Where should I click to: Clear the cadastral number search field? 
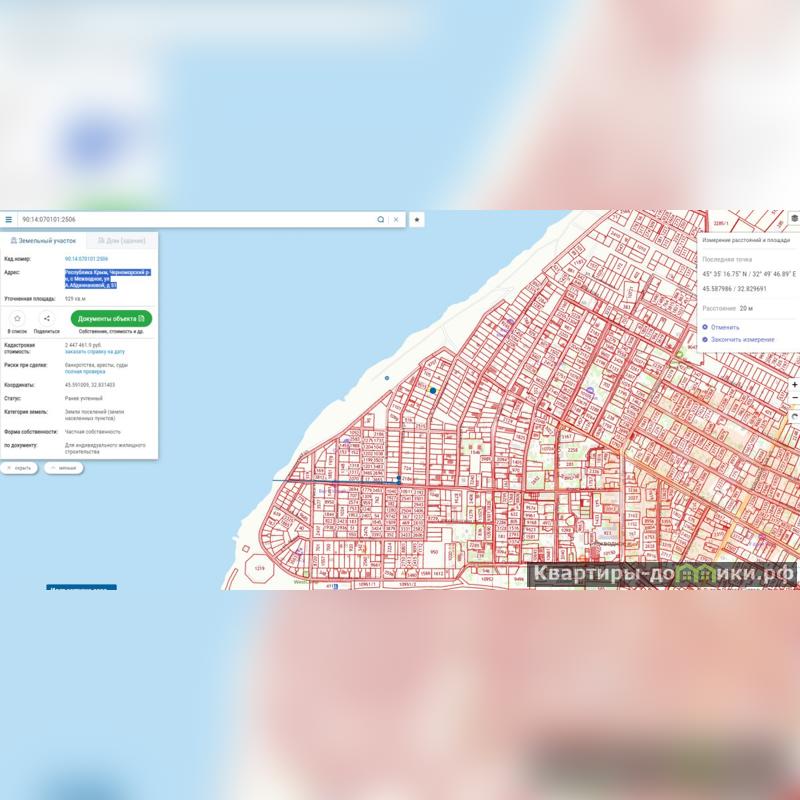click(396, 219)
